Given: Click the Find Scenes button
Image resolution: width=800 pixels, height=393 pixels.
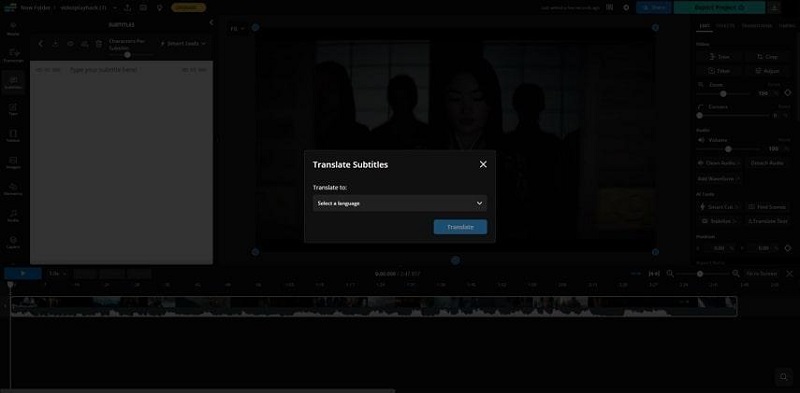Looking at the screenshot, I should (767, 207).
